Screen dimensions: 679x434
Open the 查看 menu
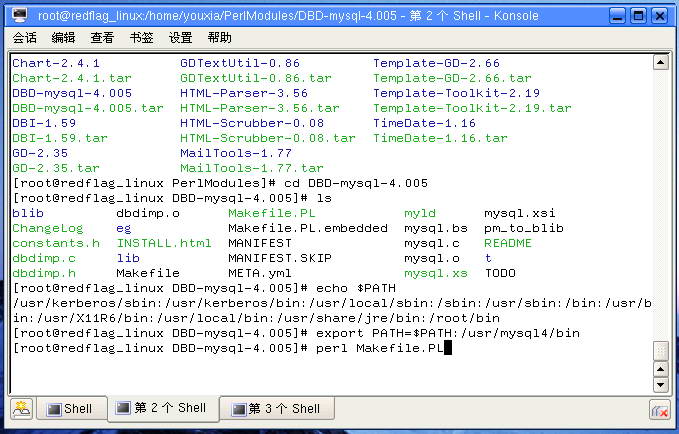tap(102, 38)
